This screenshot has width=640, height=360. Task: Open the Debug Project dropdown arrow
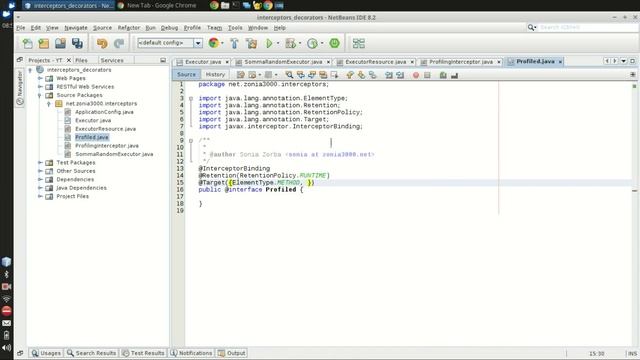click(300, 43)
